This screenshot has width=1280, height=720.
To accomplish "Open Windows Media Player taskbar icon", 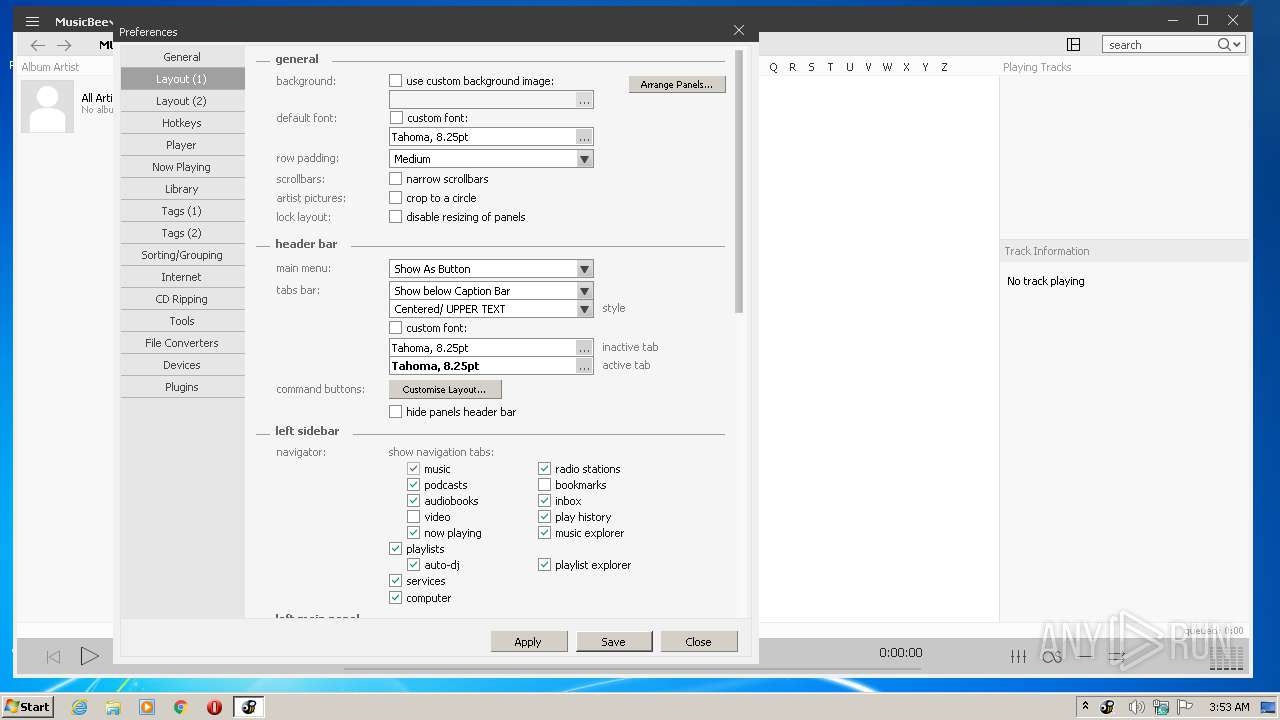I will click(147, 707).
